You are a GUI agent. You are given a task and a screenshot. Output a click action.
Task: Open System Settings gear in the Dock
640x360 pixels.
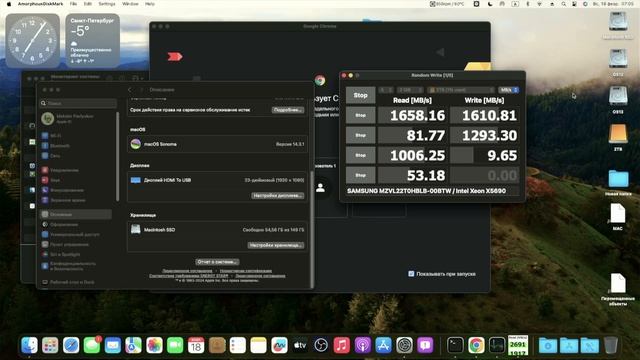click(404, 345)
